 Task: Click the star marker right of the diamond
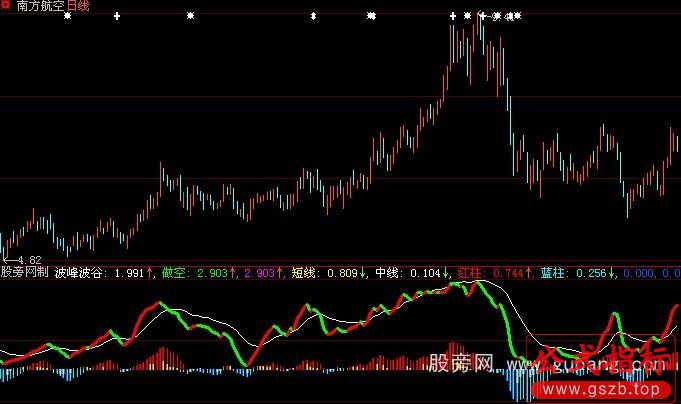[x=372, y=17]
